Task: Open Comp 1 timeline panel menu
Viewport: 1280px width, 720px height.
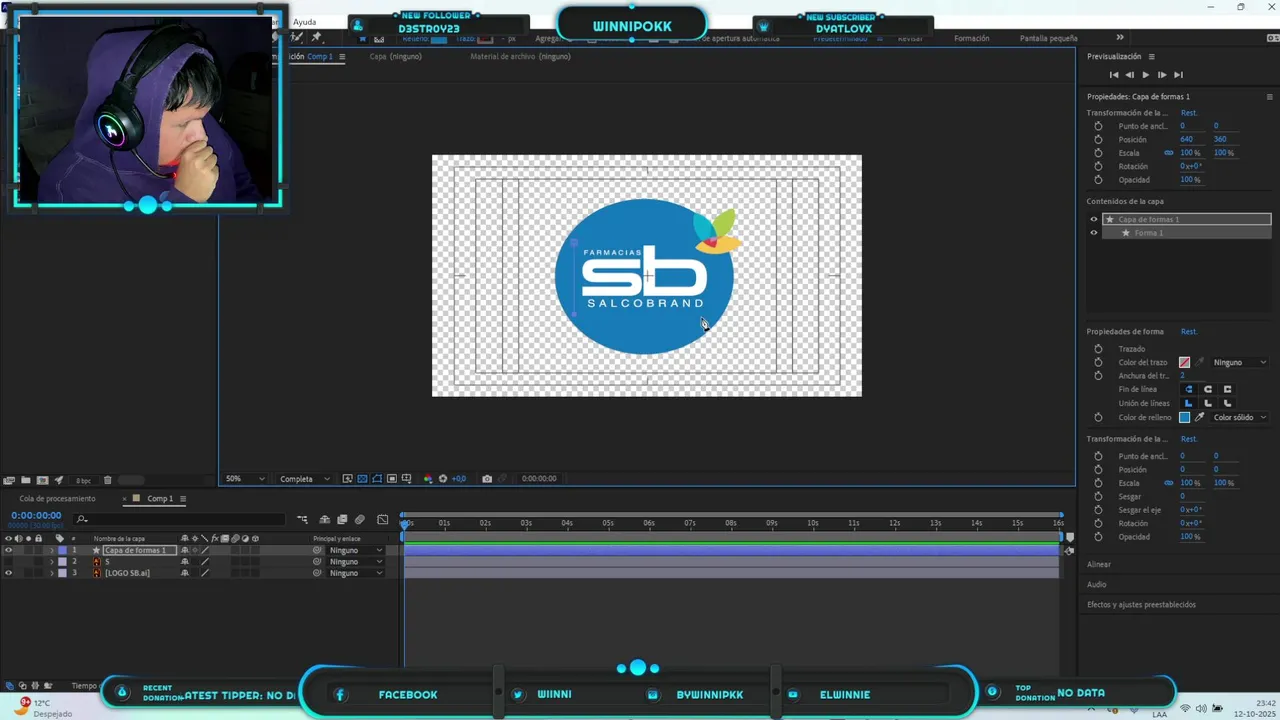Action: click(183, 499)
